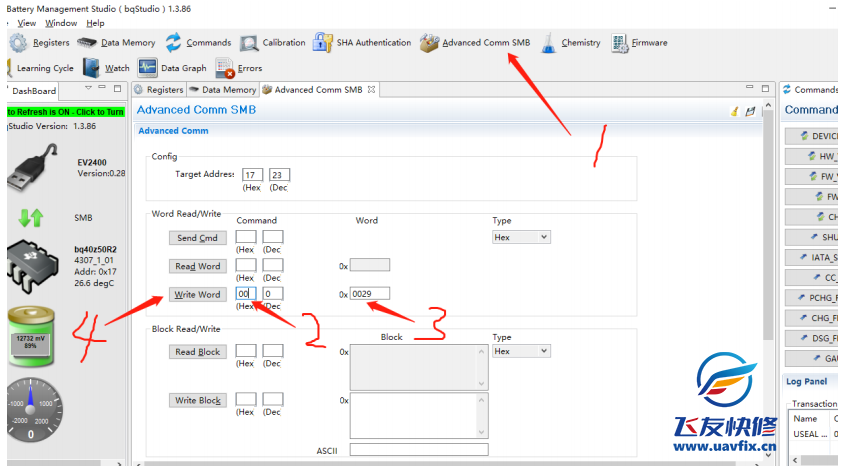Click the Write Word button

(x=197, y=295)
